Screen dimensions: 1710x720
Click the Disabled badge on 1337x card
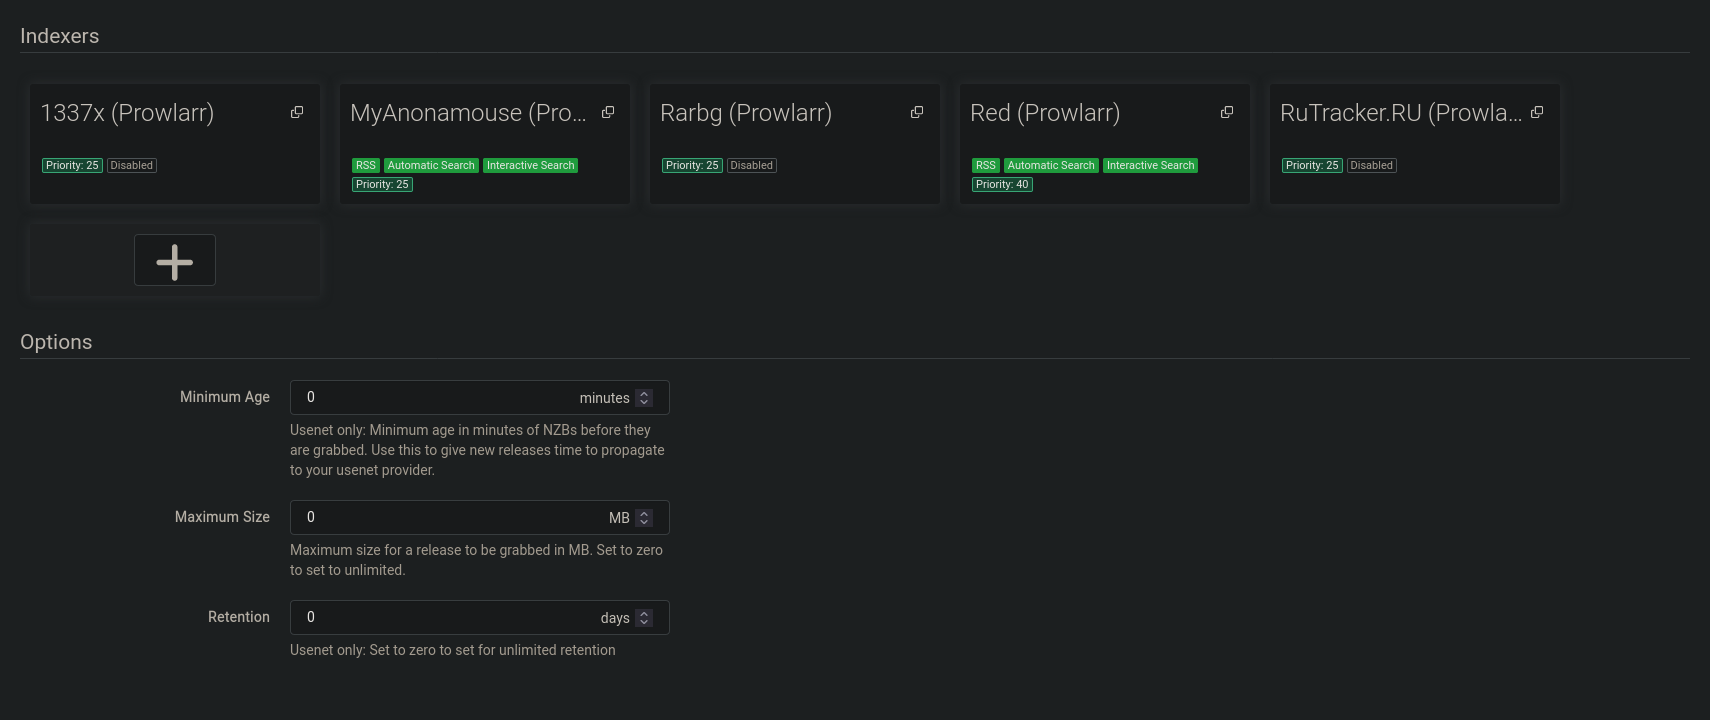click(132, 165)
